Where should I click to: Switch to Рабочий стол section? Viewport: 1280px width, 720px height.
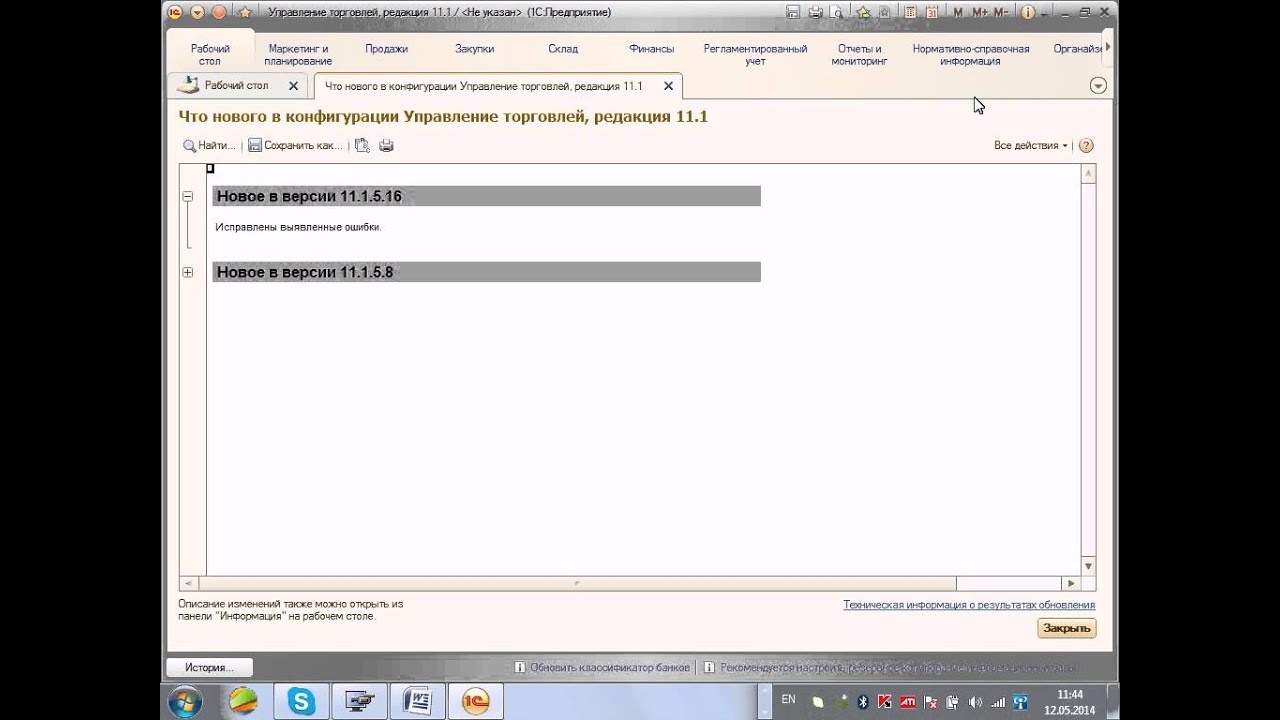point(210,55)
